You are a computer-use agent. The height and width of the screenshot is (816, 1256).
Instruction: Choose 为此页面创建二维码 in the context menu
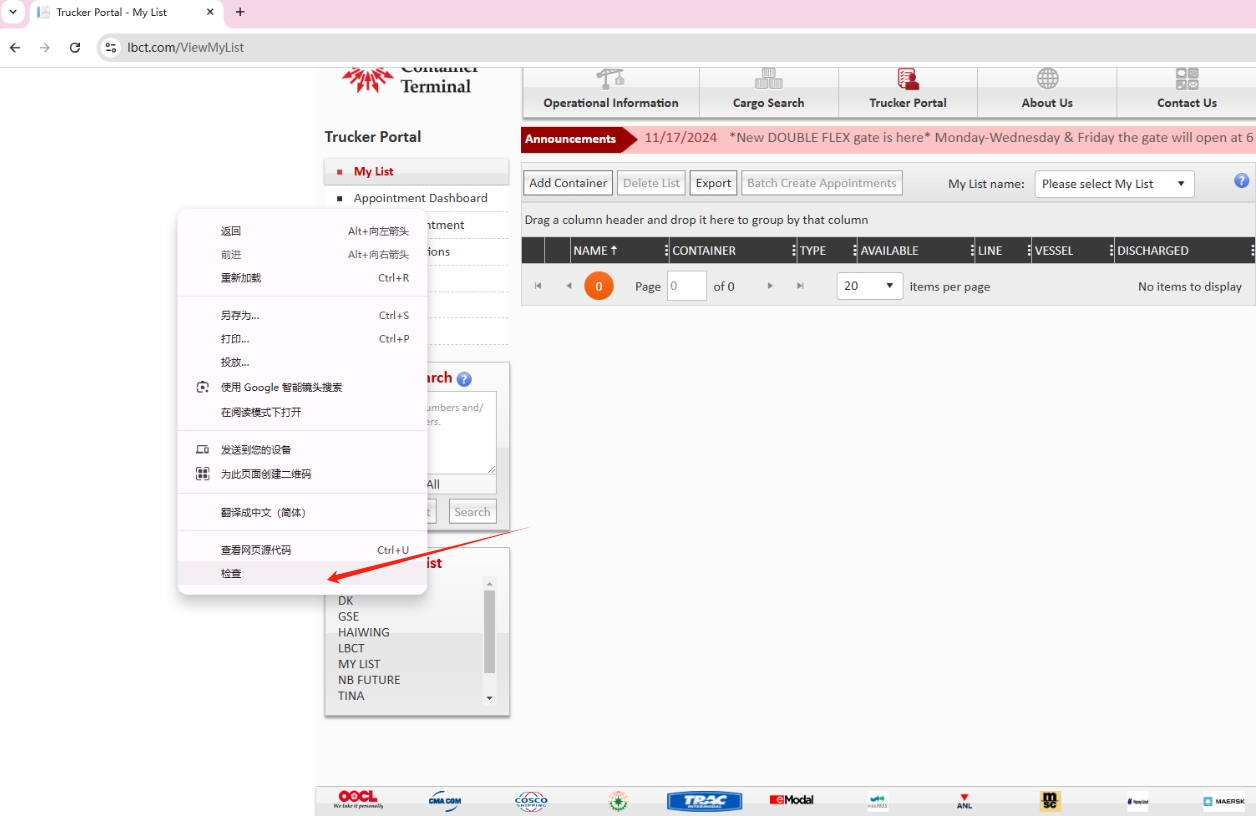coord(302,474)
